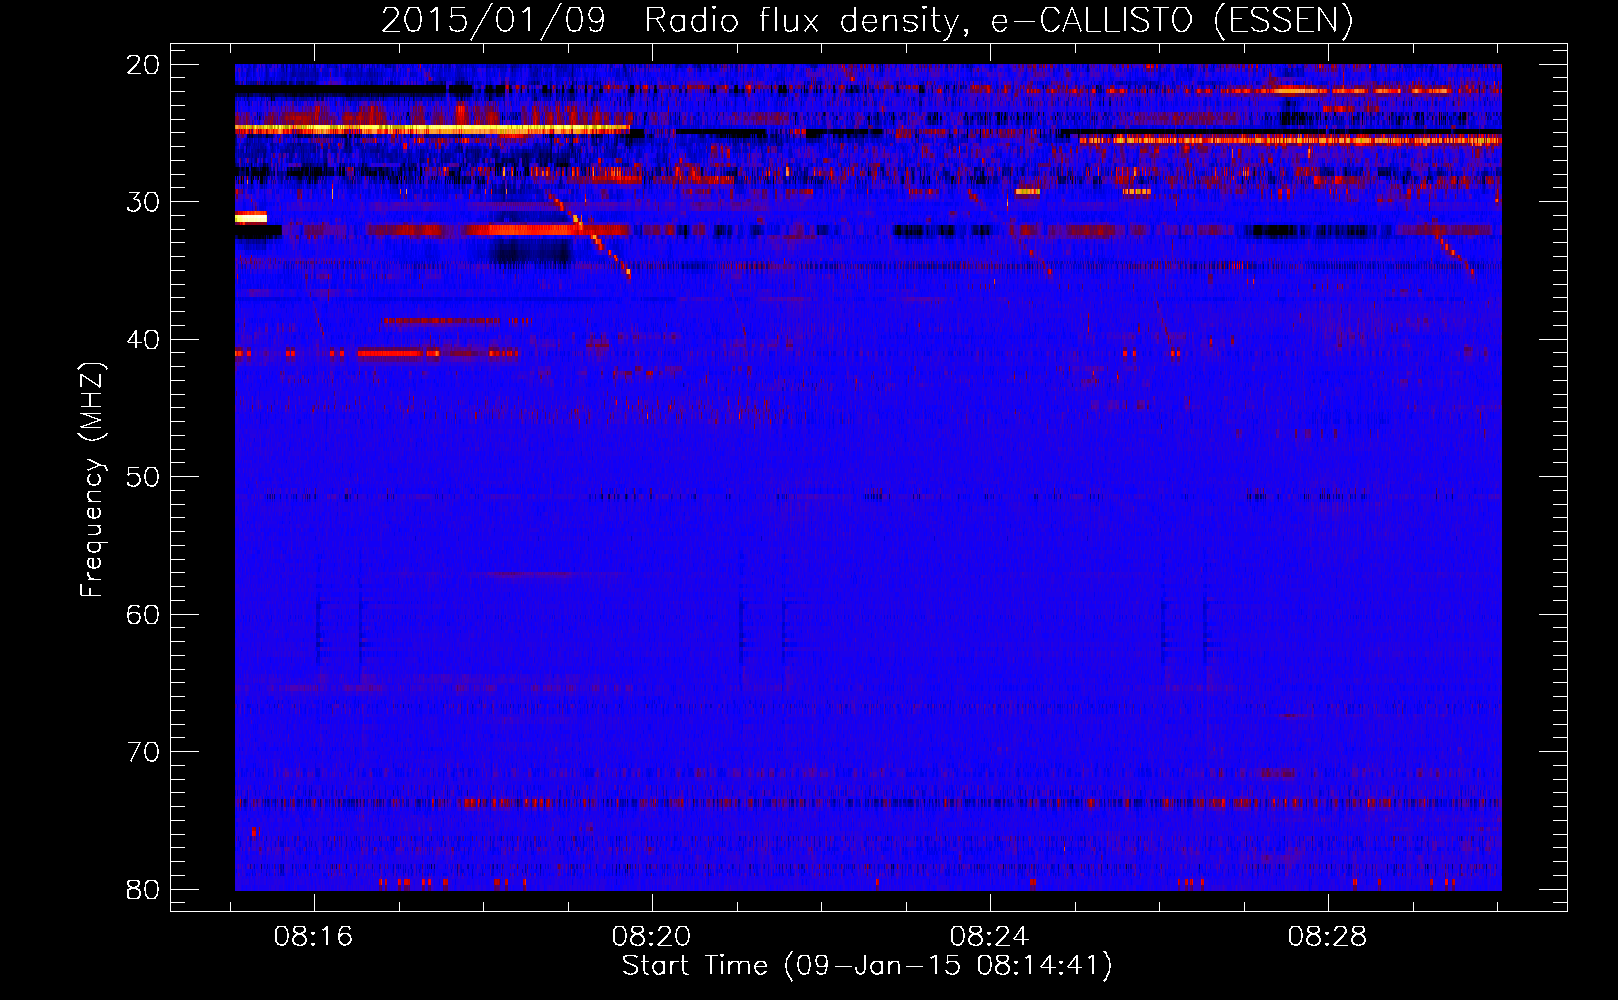This screenshot has width=1618, height=1000.
Task: Click the '40' frequency tick label
Action: click(143, 340)
